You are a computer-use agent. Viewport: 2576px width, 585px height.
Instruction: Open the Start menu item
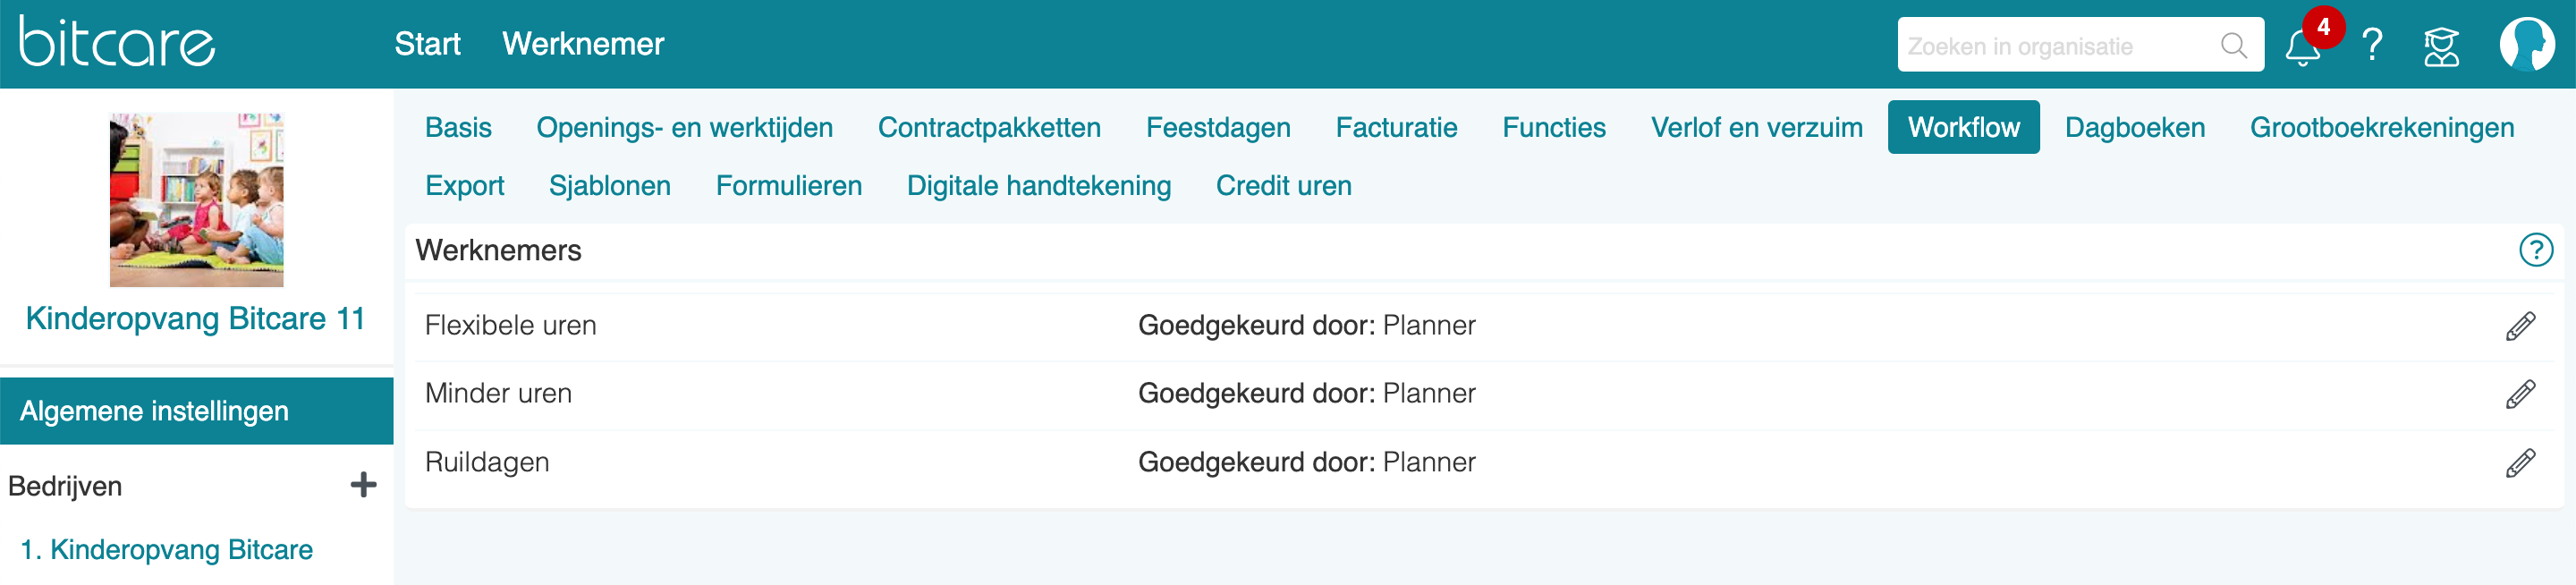tap(427, 44)
